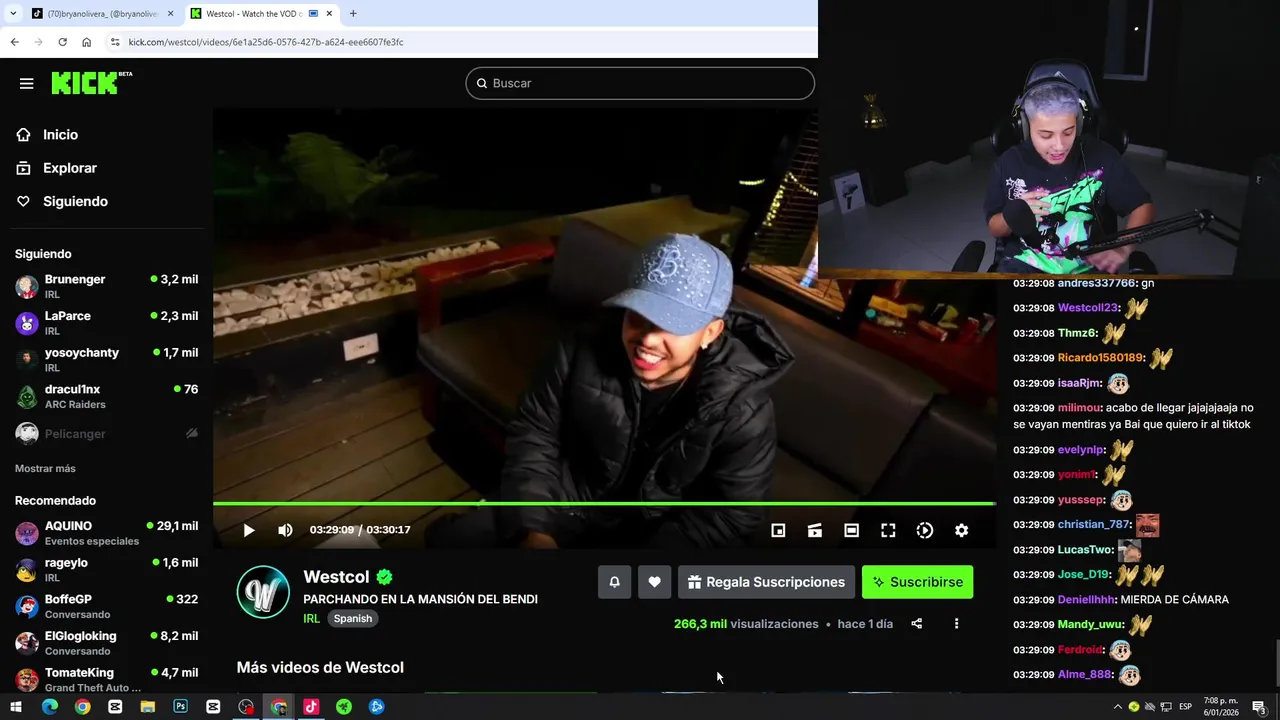This screenshot has height=720, width=1280.
Task: Click chat user milimou name
Action: pos(1079,408)
